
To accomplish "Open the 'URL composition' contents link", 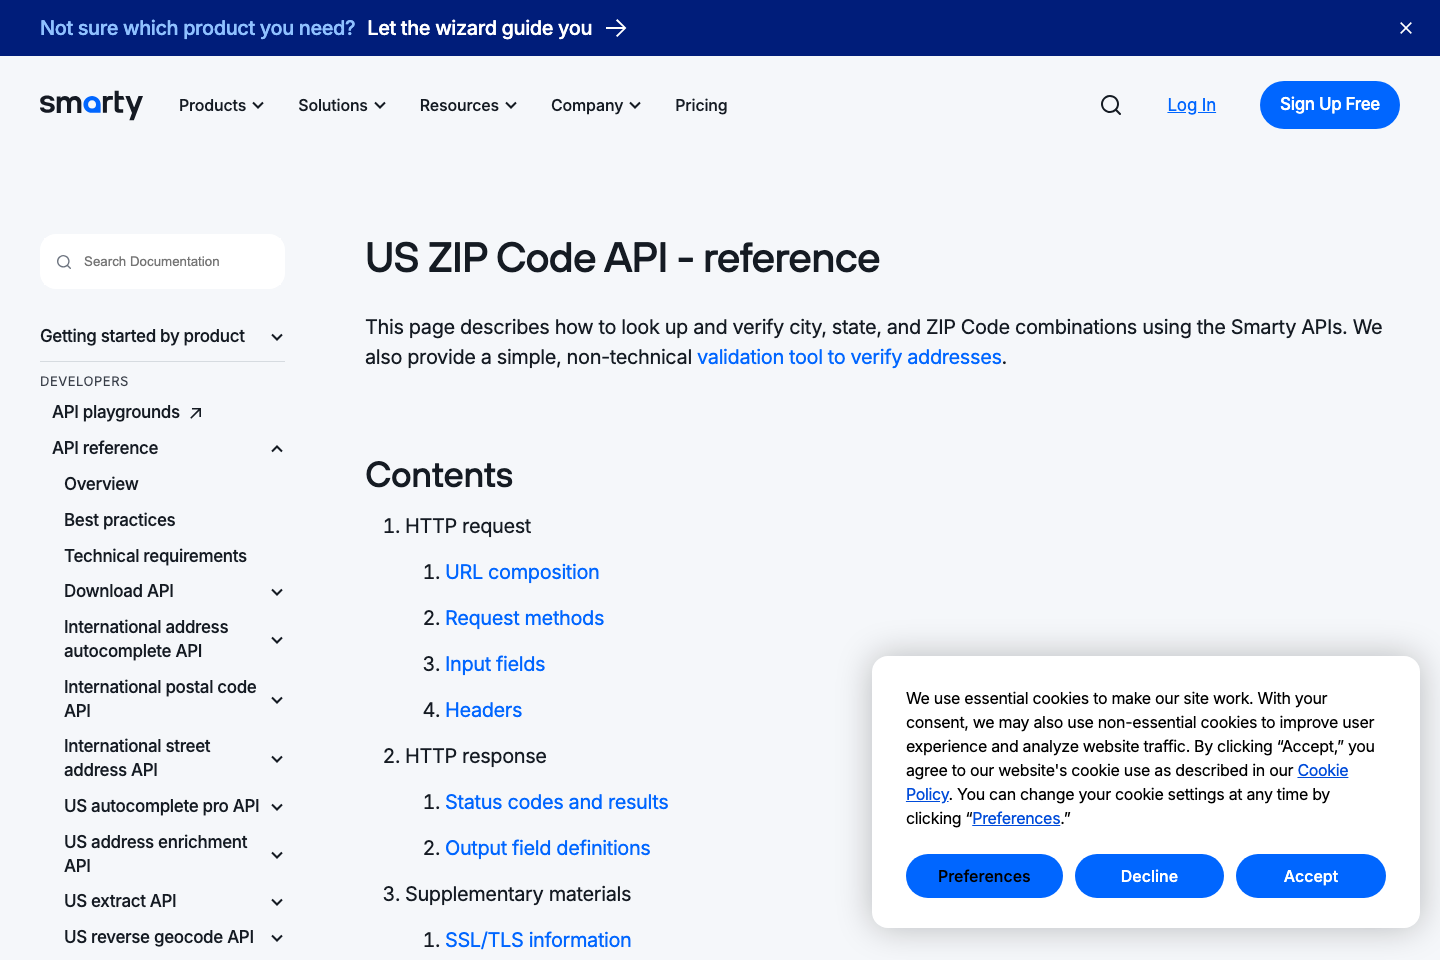I will click(x=522, y=571).
